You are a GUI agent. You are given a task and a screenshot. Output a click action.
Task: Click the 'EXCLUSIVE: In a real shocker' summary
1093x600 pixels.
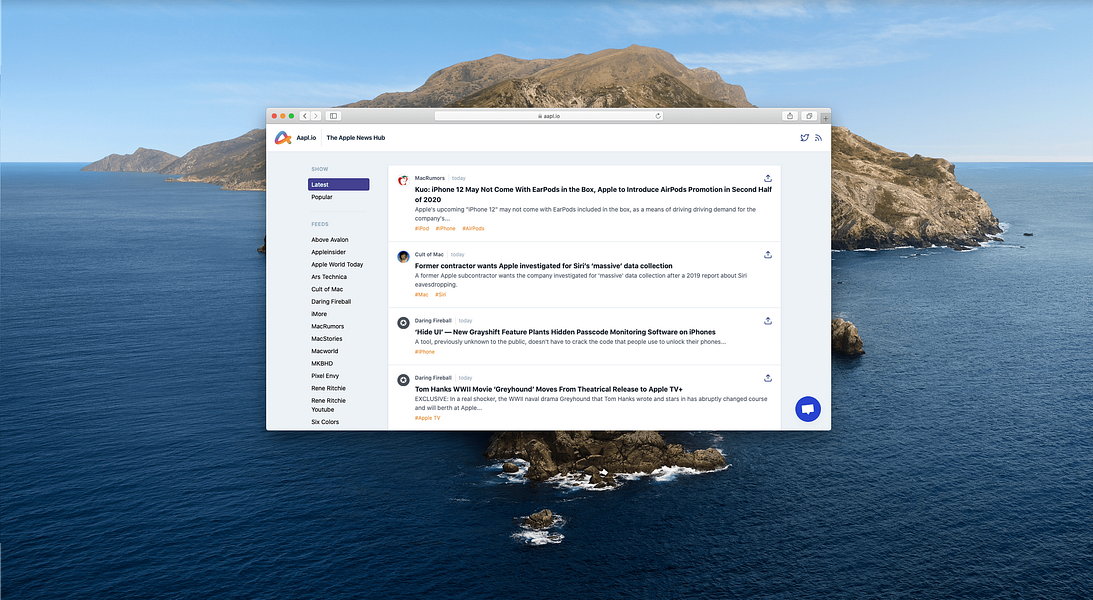pyautogui.click(x=591, y=403)
